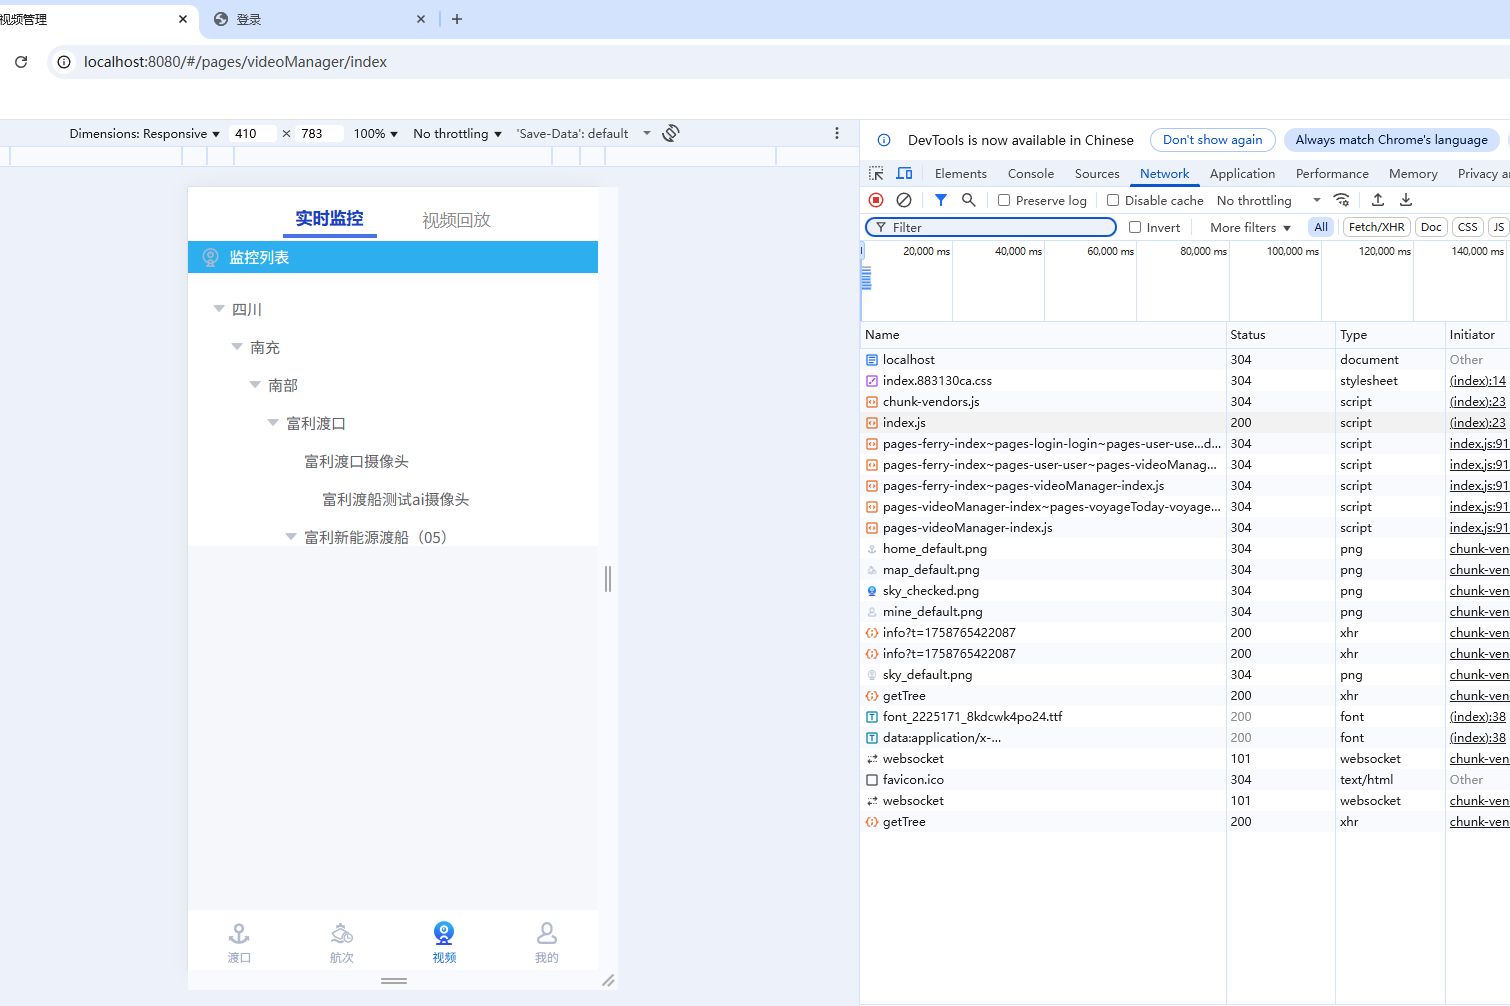Switch to the 视频回放 tab
The height and width of the screenshot is (1006, 1510).
tap(456, 220)
